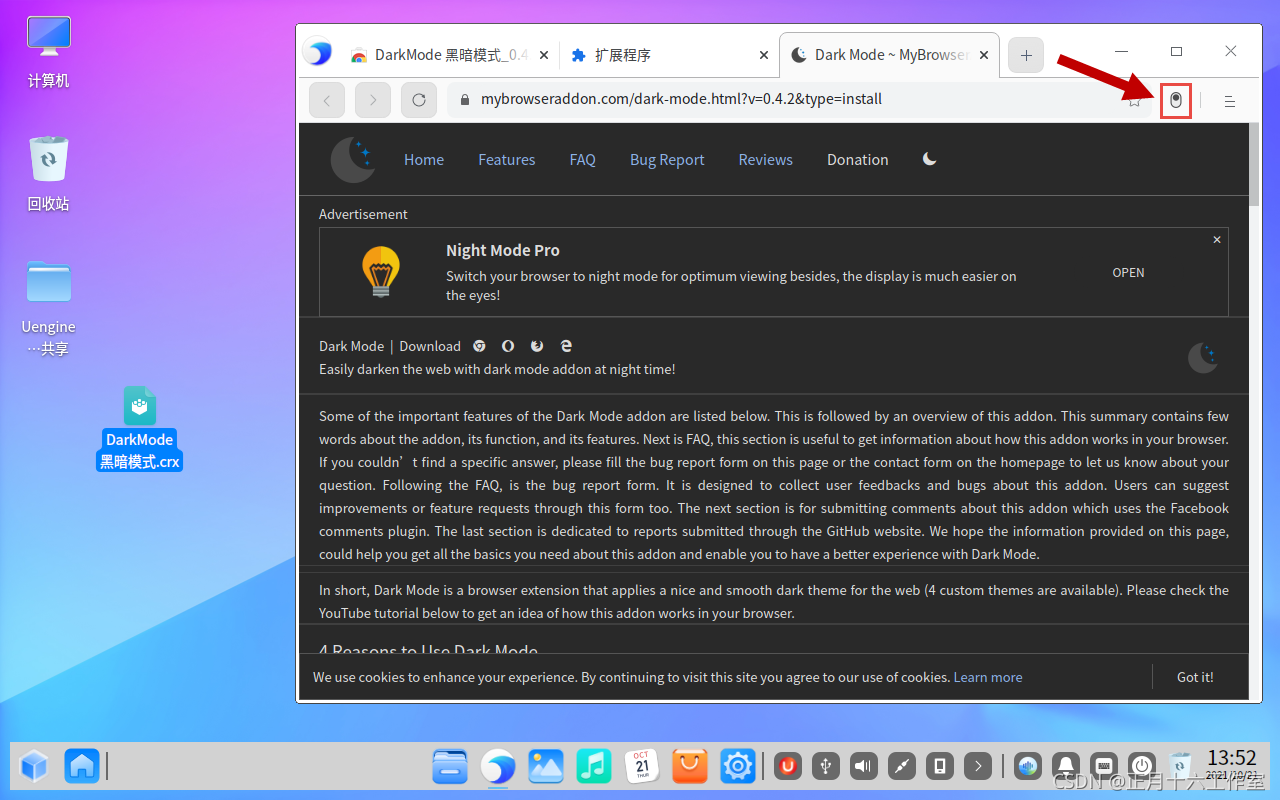This screenshot has height=800, width=1280.
Task: Accept cookies with Got it!
Action: click(x=1195, y=677)
